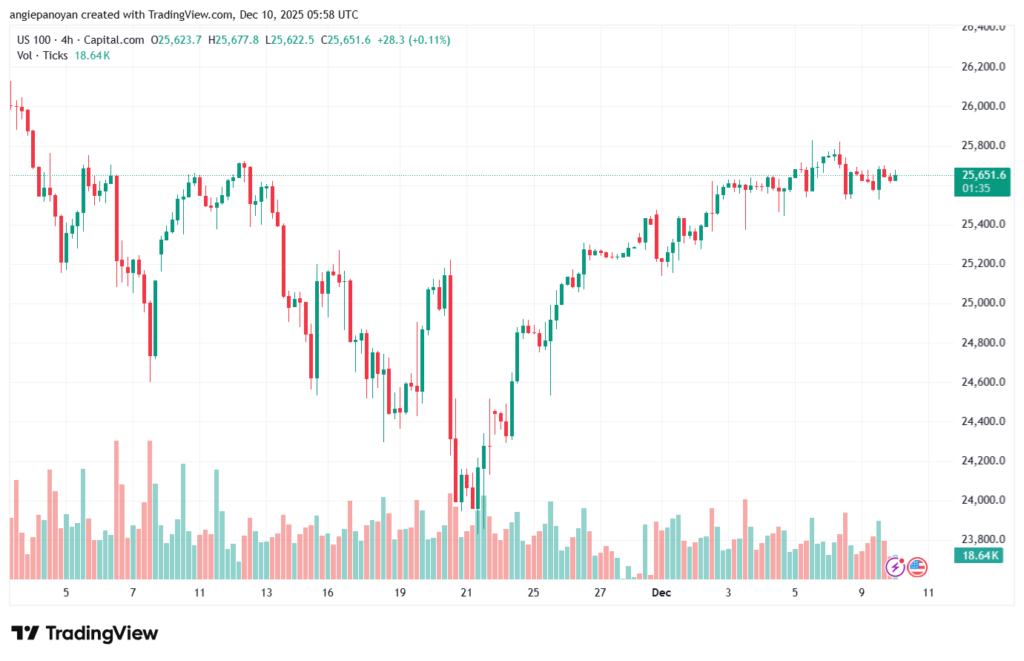Click the 5 date at left of time axis

click(66, 593)
